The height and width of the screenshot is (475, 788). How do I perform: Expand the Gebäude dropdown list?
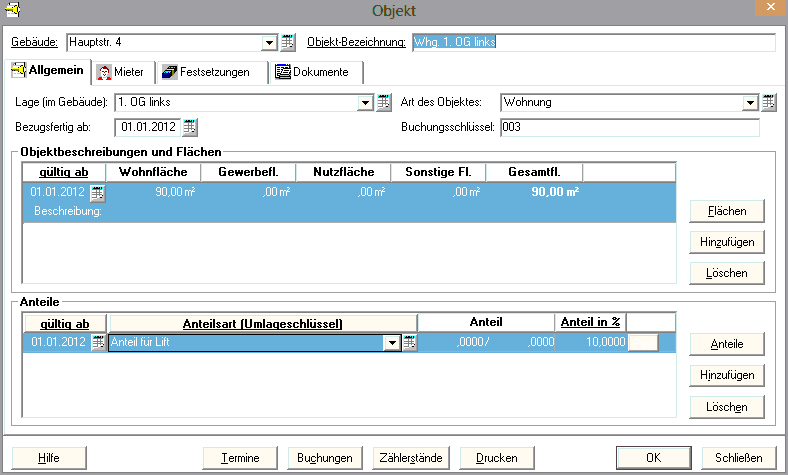pos(269,43)
